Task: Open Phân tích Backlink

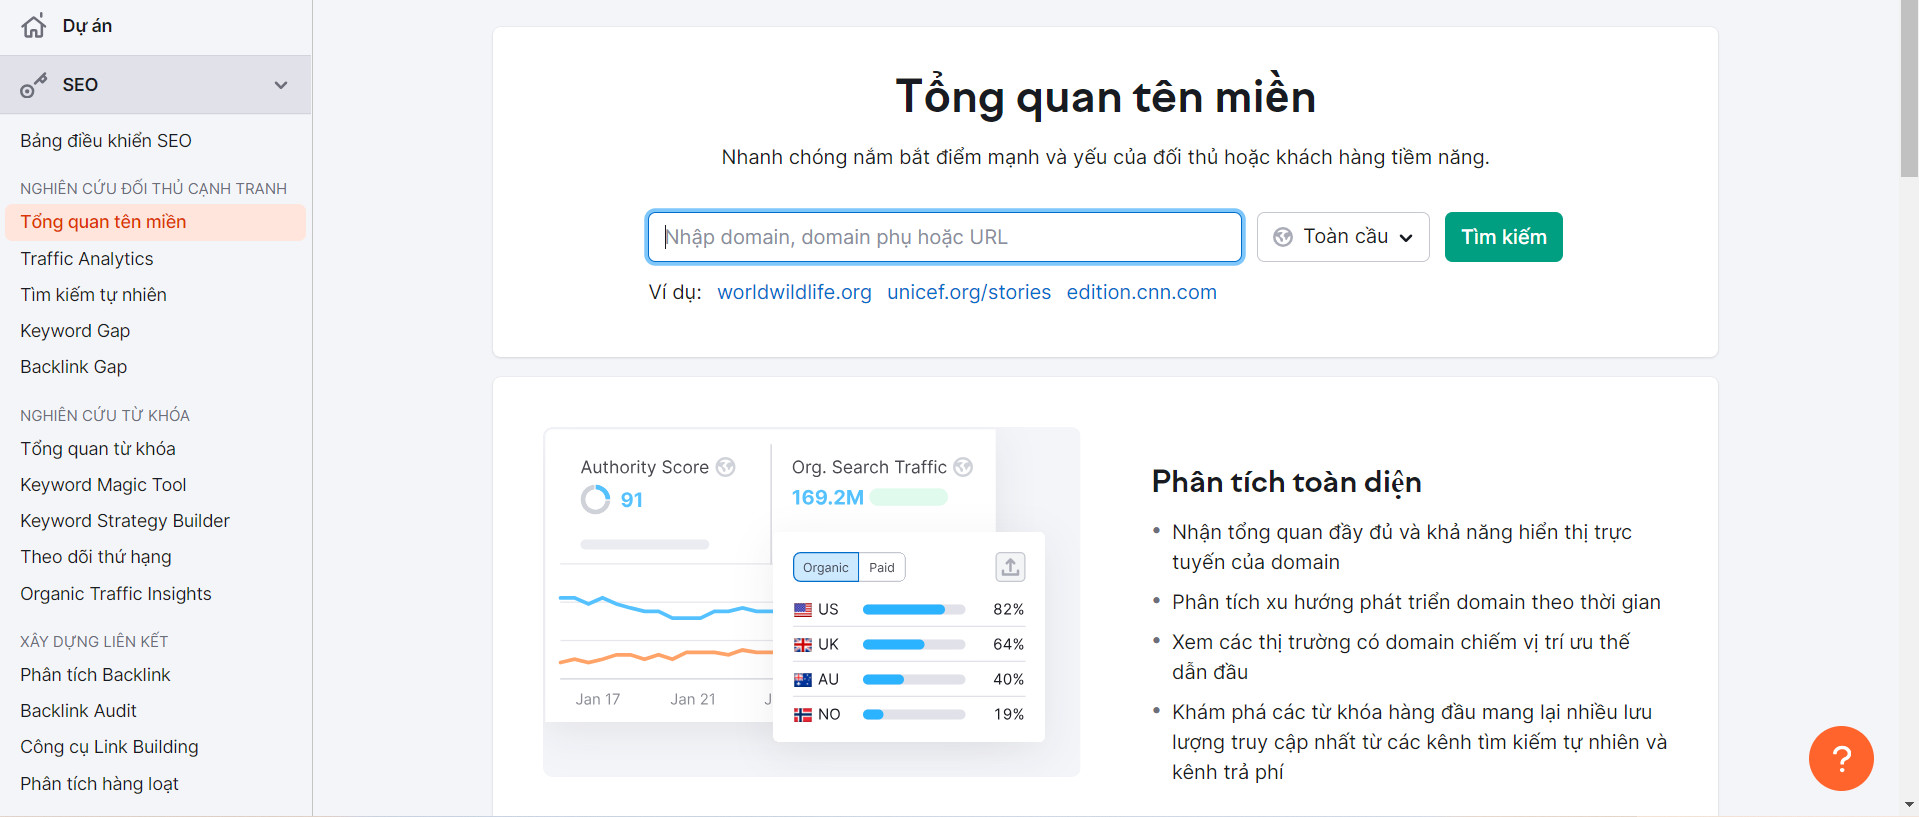Action: click(x=95, y=675)
